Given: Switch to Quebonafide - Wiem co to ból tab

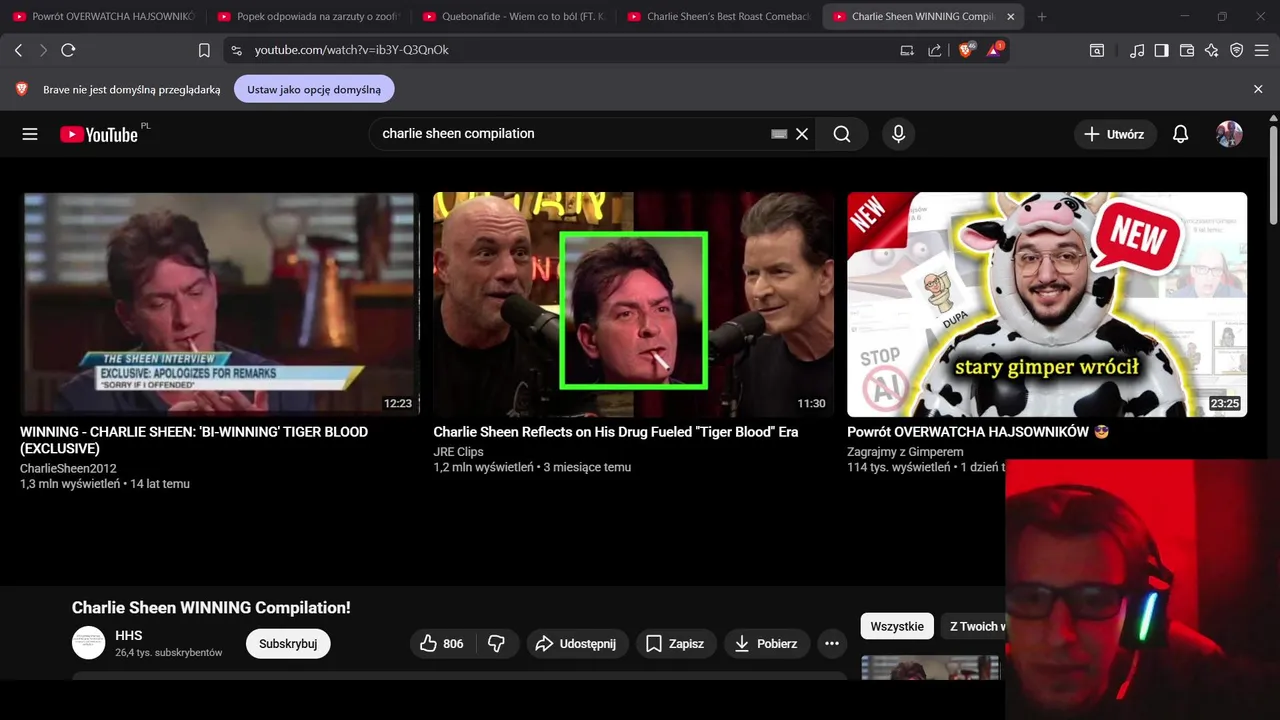Looking at the screenshot, I should click(514, 17).
